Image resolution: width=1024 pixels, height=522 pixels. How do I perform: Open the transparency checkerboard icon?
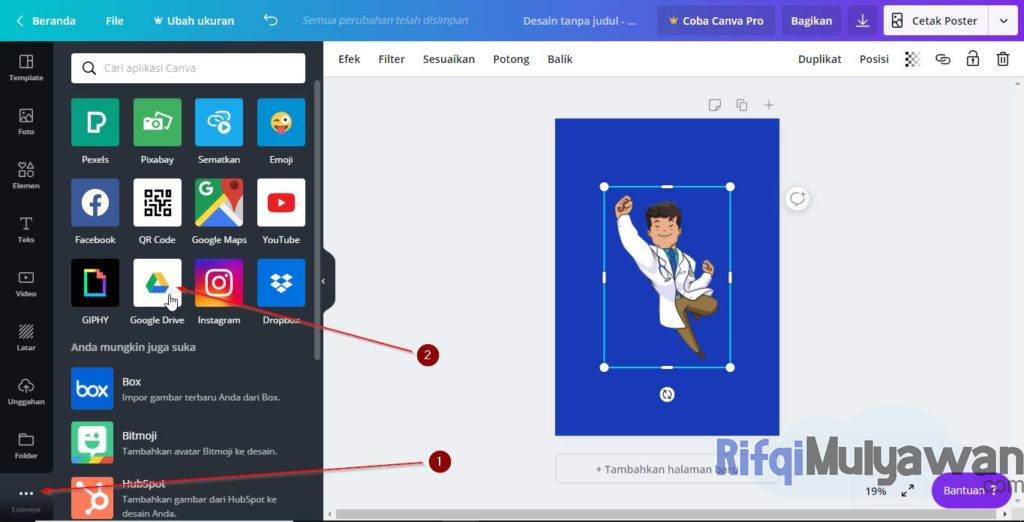[912, 59]
